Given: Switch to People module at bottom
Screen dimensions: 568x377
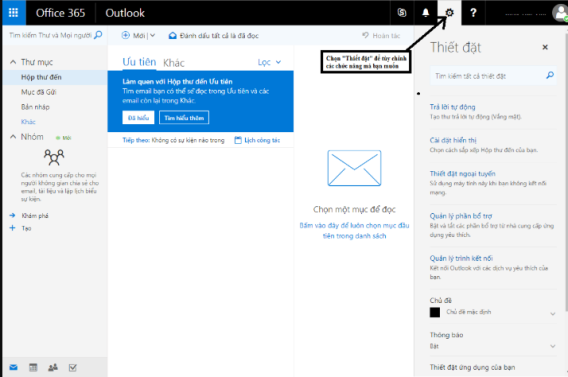Looking at the screenshot, I should (53, 368).
